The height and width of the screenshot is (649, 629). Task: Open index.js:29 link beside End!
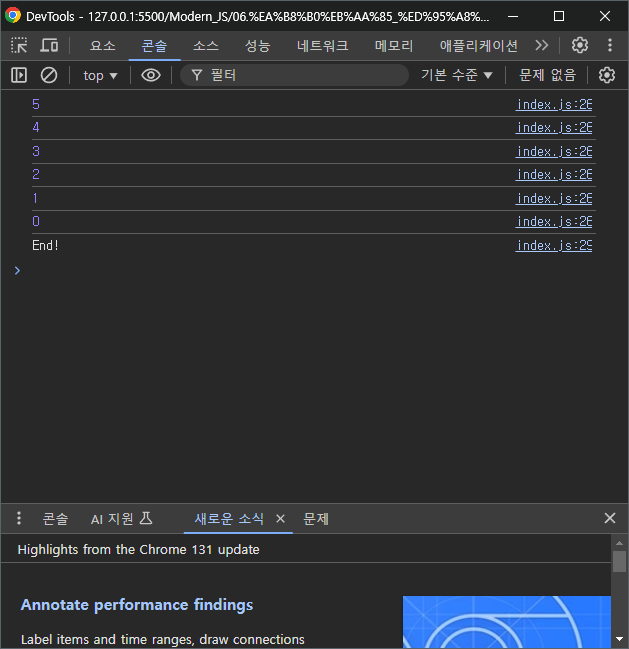tap(554, 246)
